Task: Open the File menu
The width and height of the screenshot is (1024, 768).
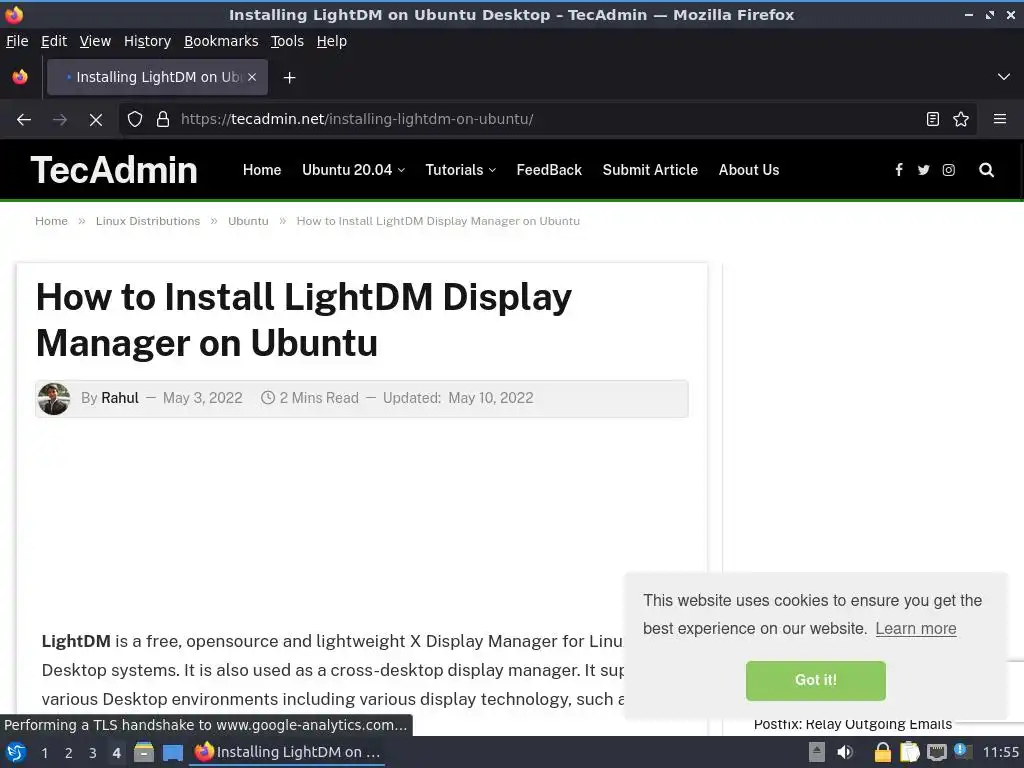Action: coord(17,41)
